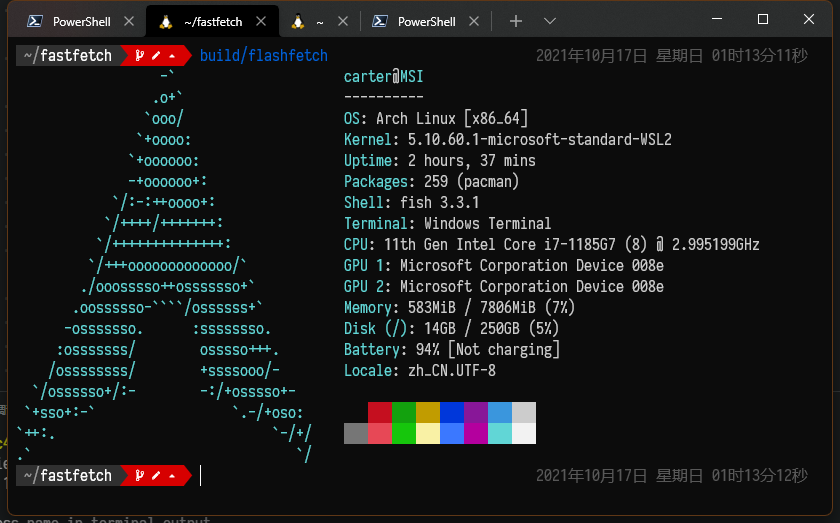Click the cyan color block
Image resolution: width=840 pixels, height=523 pixels.
tap(500, 434)
